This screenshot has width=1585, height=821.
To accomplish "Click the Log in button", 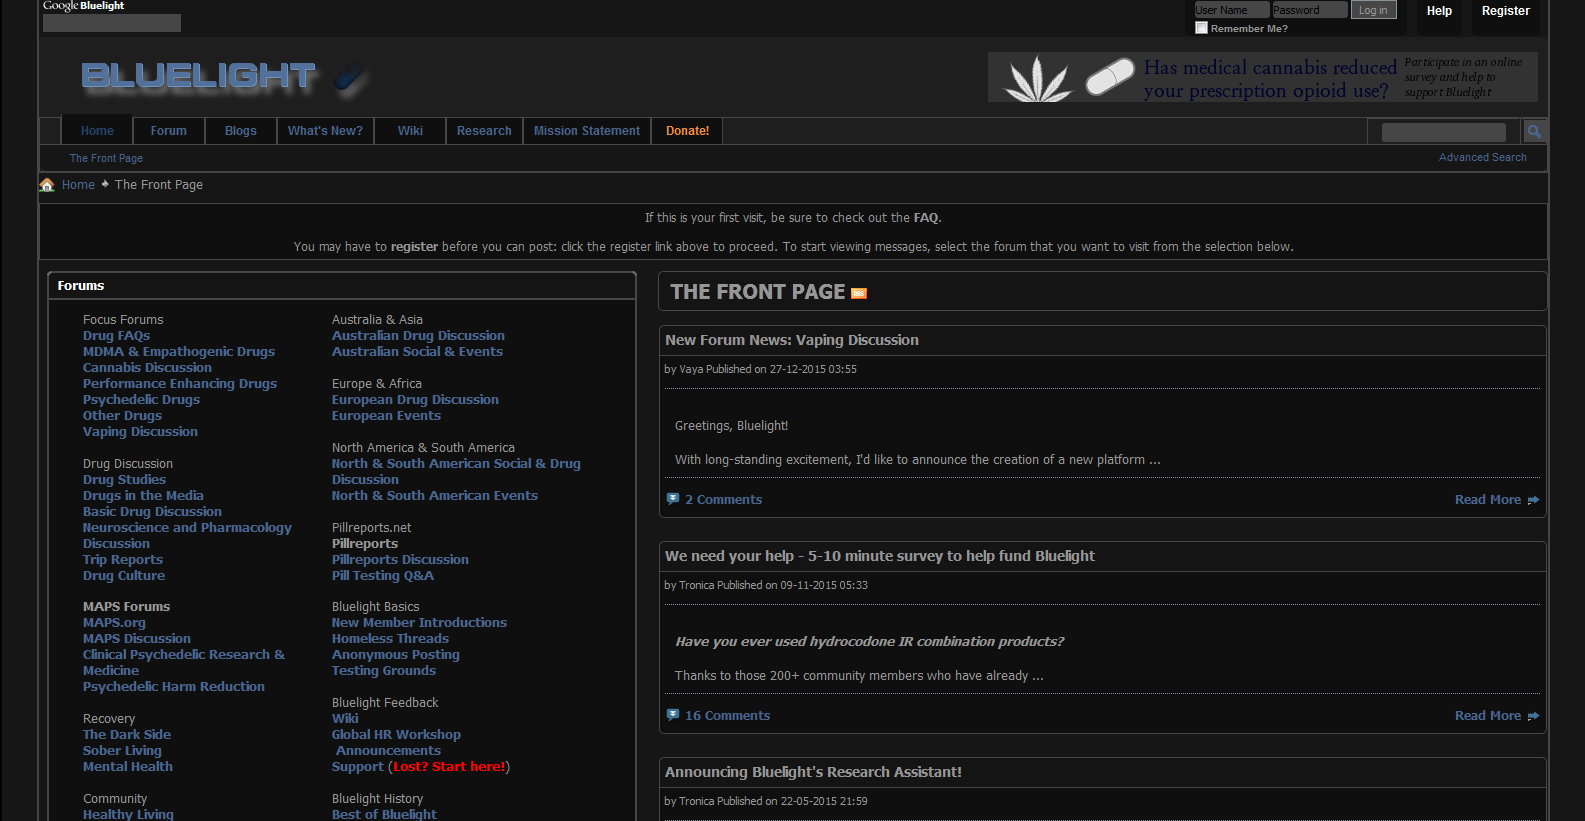I will (x=1373, y=10).
